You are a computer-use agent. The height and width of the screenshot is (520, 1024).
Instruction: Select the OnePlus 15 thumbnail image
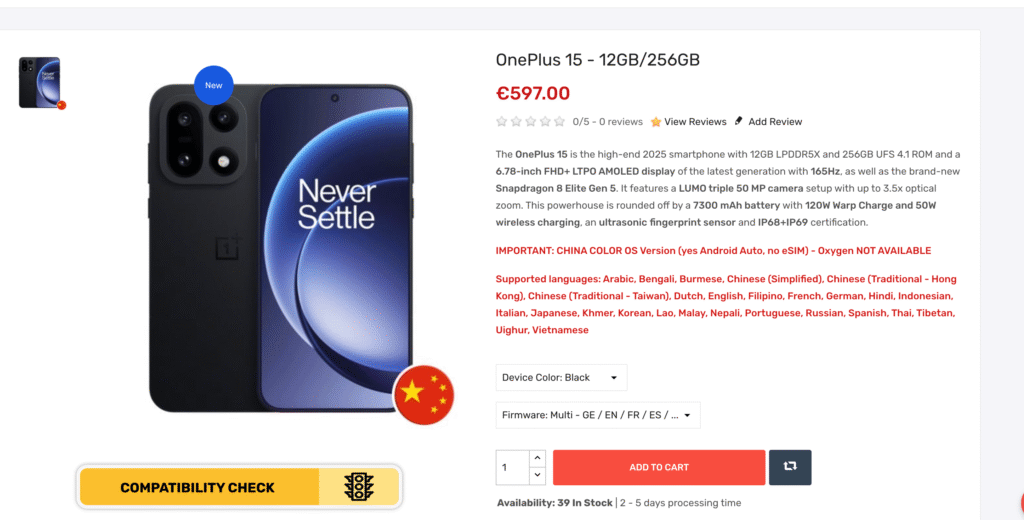coord(40,83)
